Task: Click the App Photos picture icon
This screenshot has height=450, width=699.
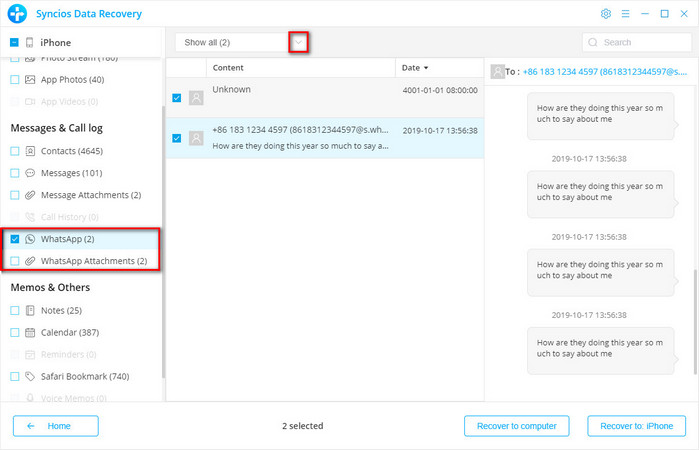Action: 30,79
